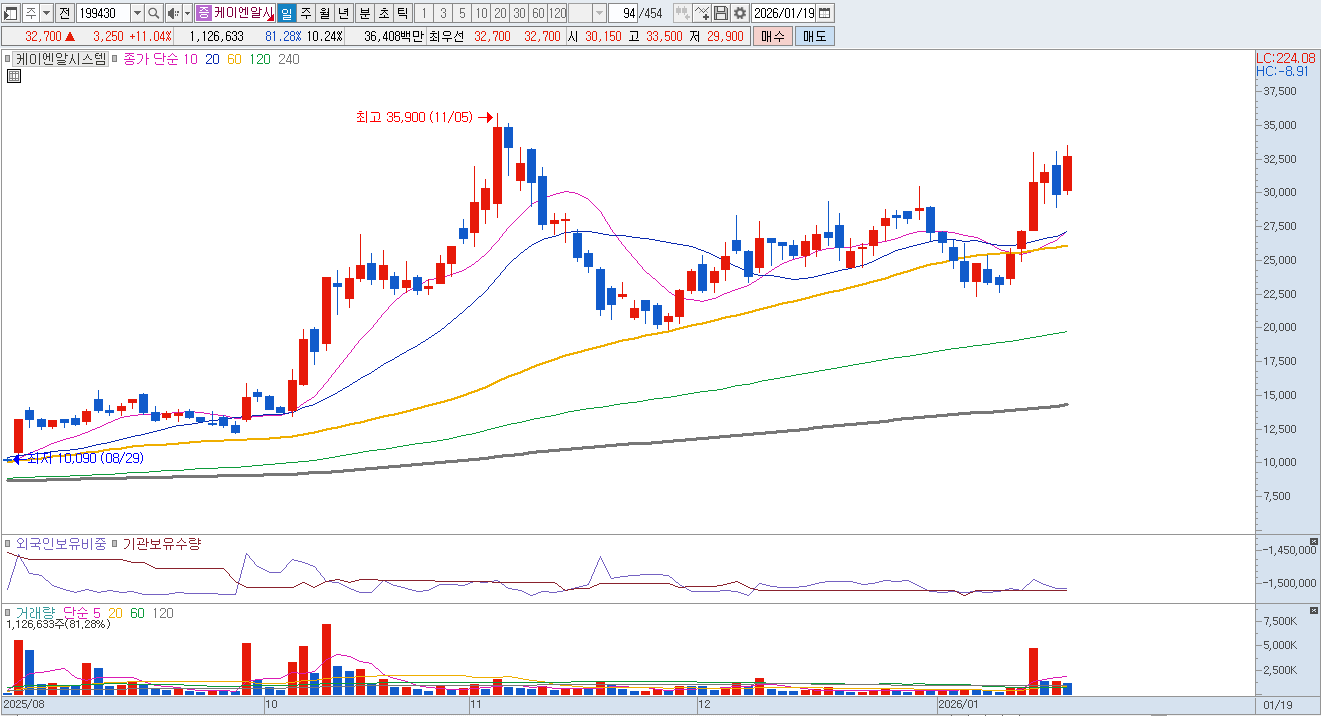Click the stock search magnifier icon
This screenshot has width=1321, height=716.
154,13
